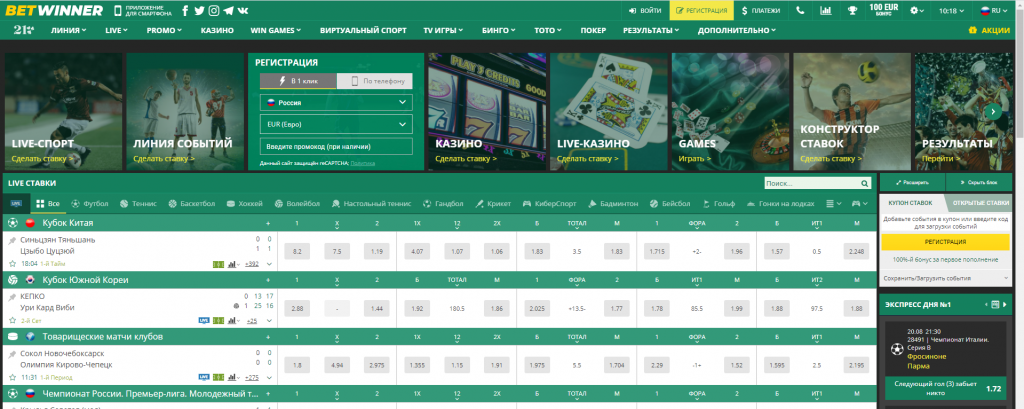The image size is (1024, 409).
Task: Click the ВОЙТИ login button
Action: [645, 10]
